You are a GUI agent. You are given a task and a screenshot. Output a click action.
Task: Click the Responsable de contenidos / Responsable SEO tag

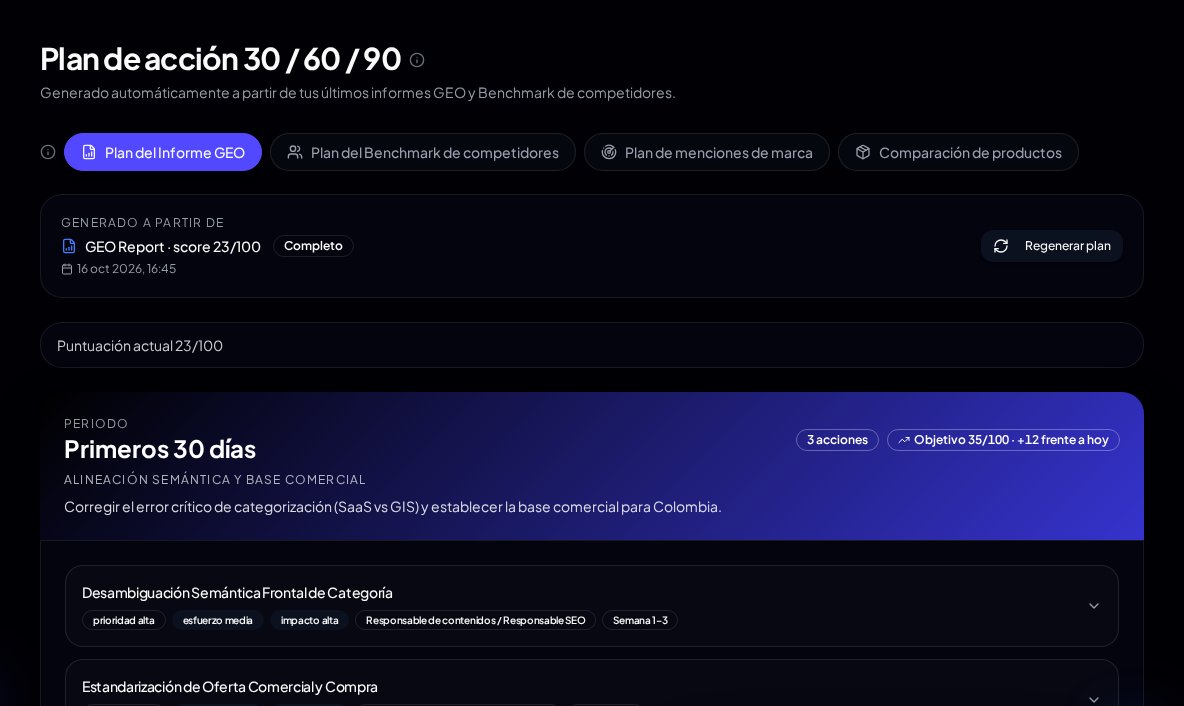pyautogui.click(x=476, y=621)
